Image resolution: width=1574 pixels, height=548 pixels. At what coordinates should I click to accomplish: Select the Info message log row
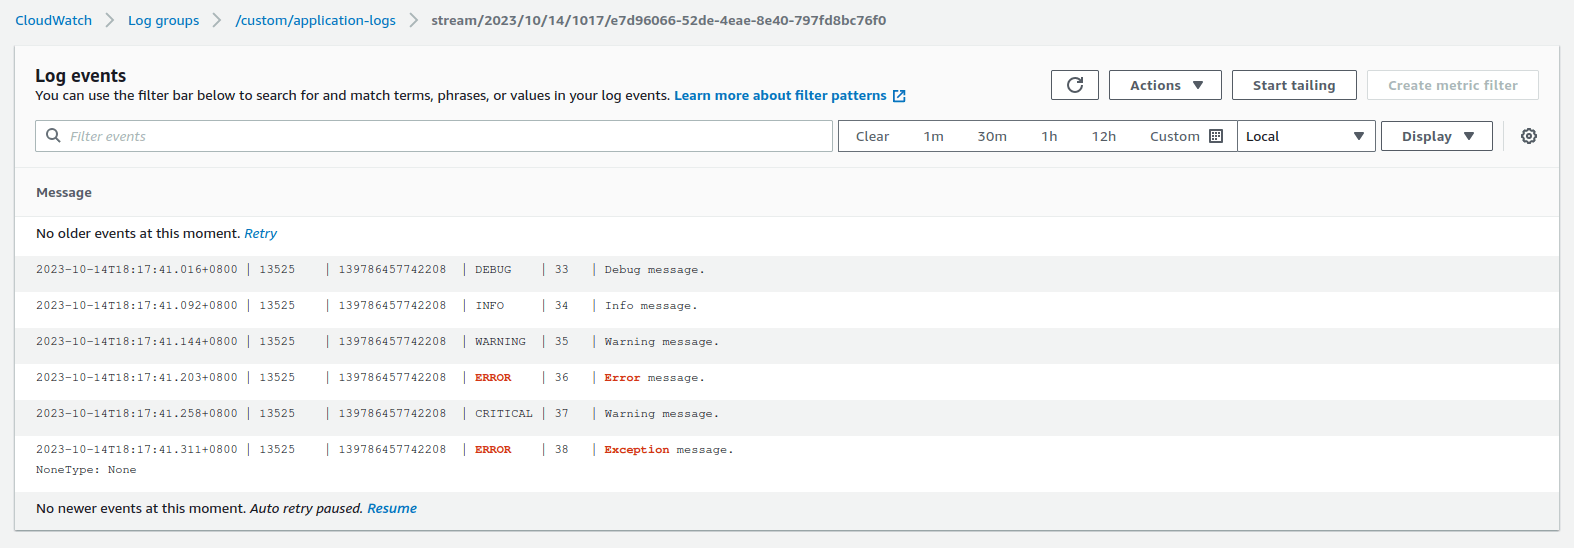(787, 306)
